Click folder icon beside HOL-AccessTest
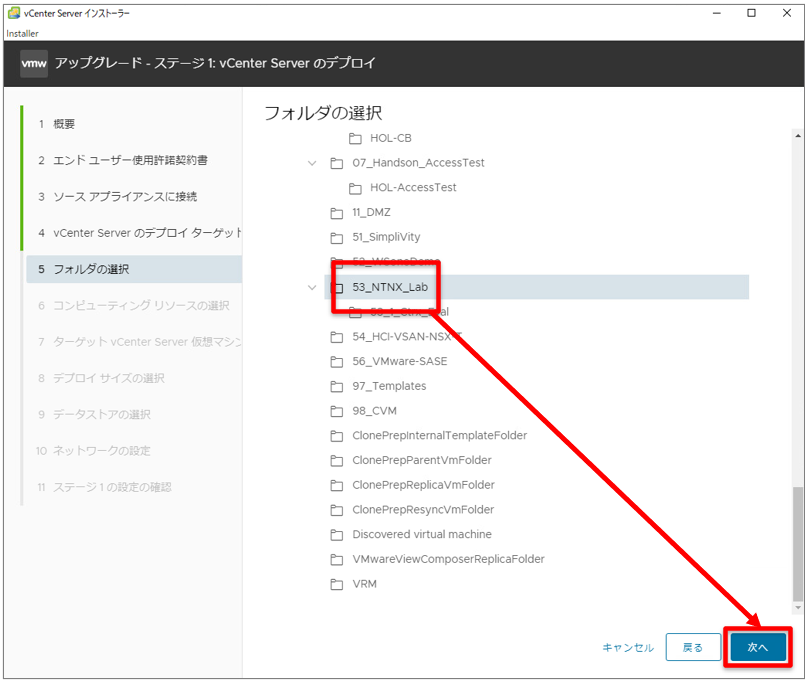 [355, 188]
